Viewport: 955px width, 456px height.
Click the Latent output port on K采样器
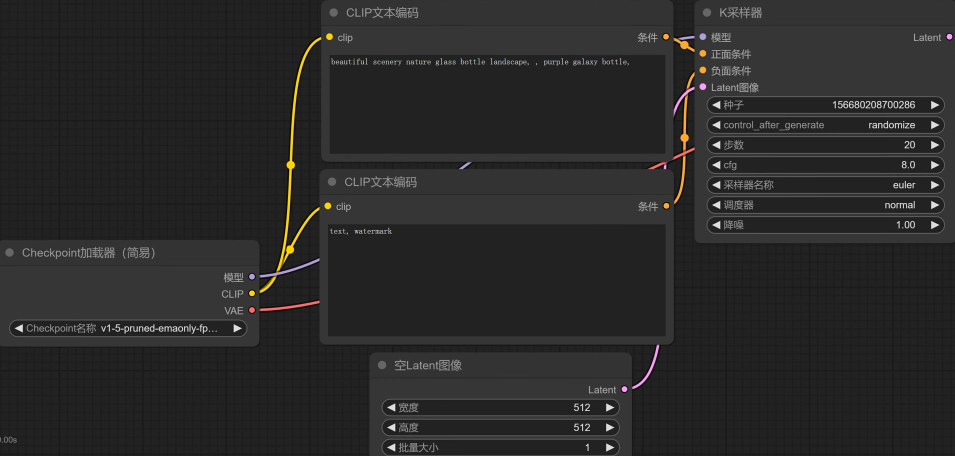click(949, 37)
